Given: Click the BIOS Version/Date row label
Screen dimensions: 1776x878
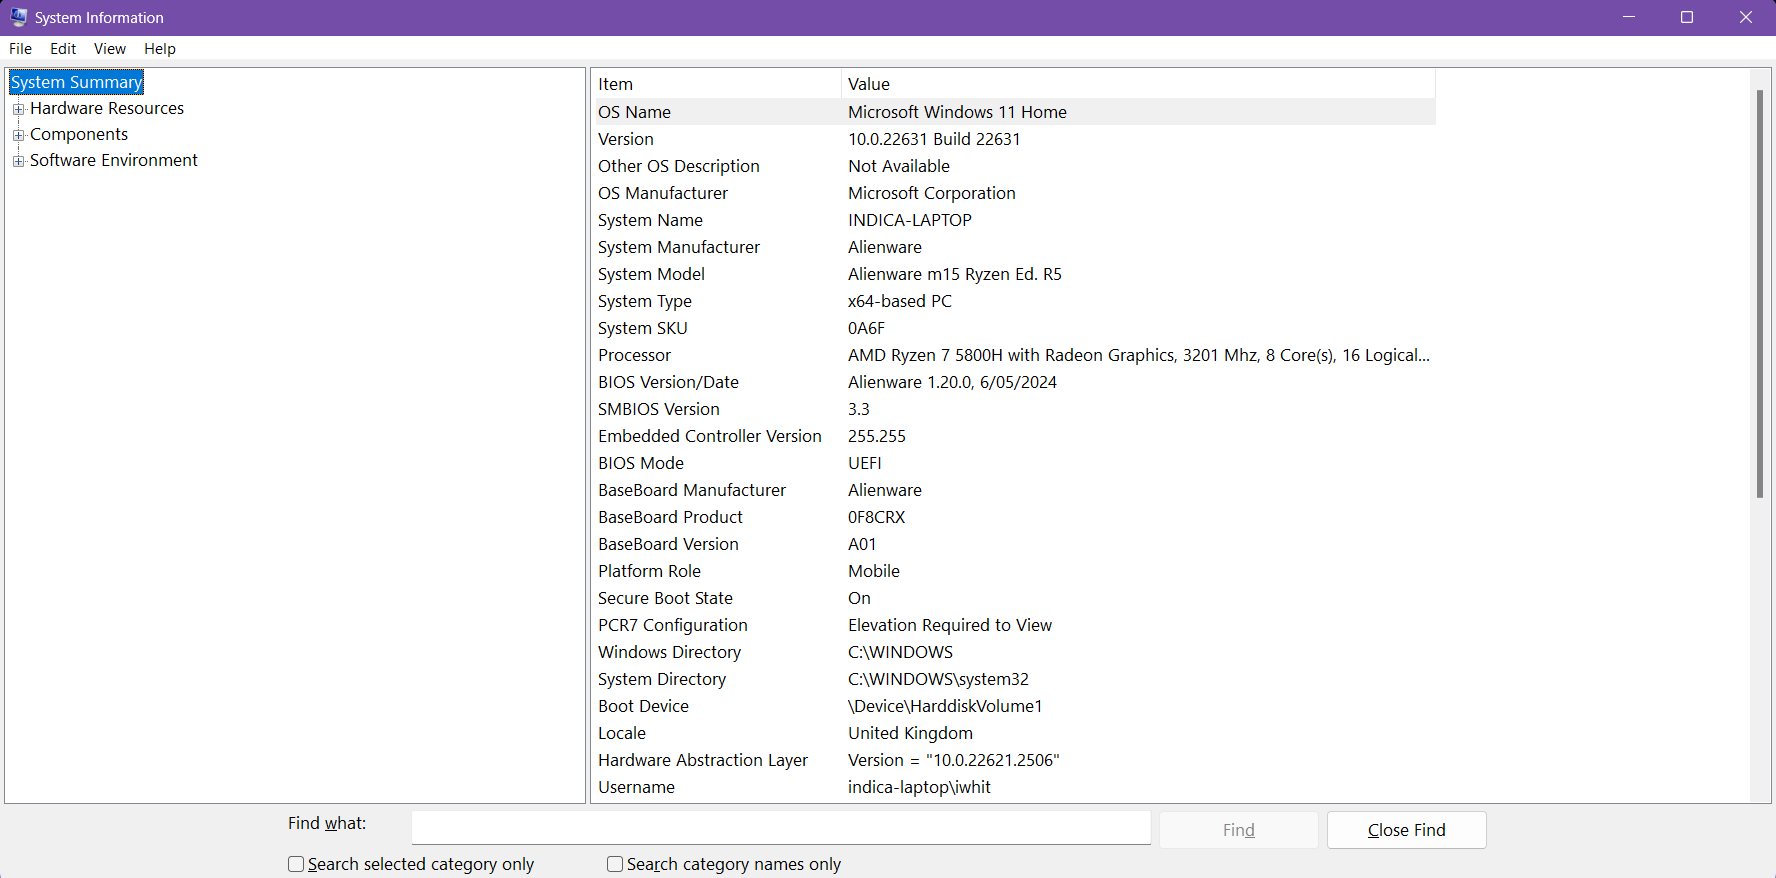Looking at the screenshot, I should (x=668, y=382).
